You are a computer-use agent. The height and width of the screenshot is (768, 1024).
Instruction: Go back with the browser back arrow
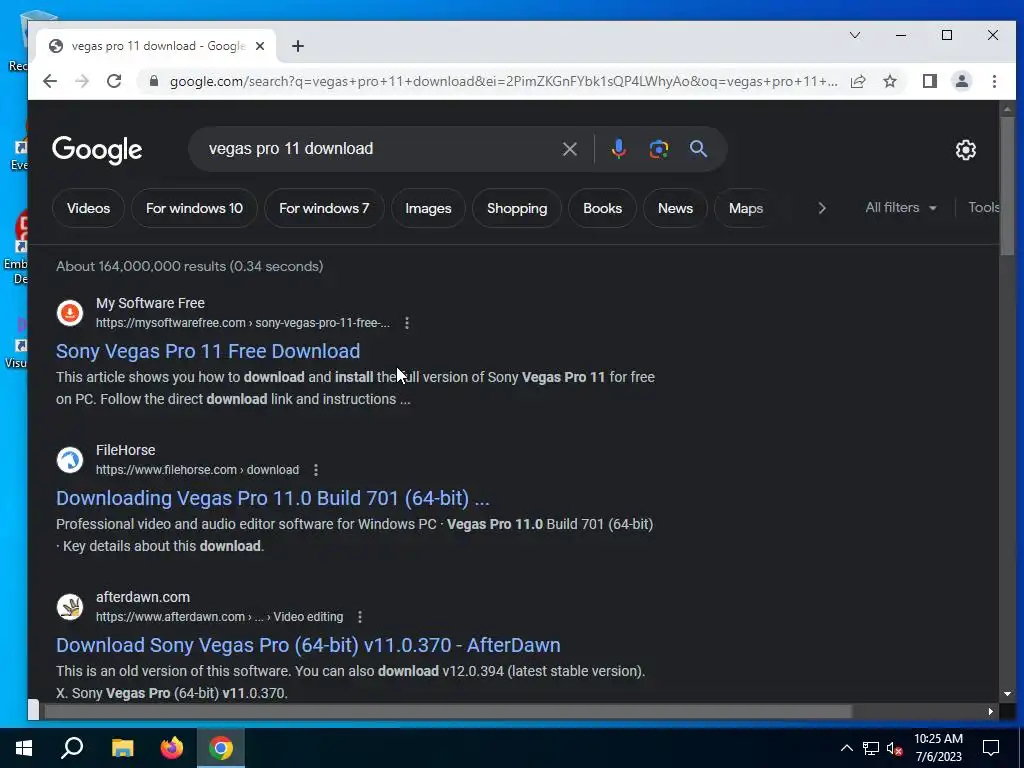[x=50, y=81]
